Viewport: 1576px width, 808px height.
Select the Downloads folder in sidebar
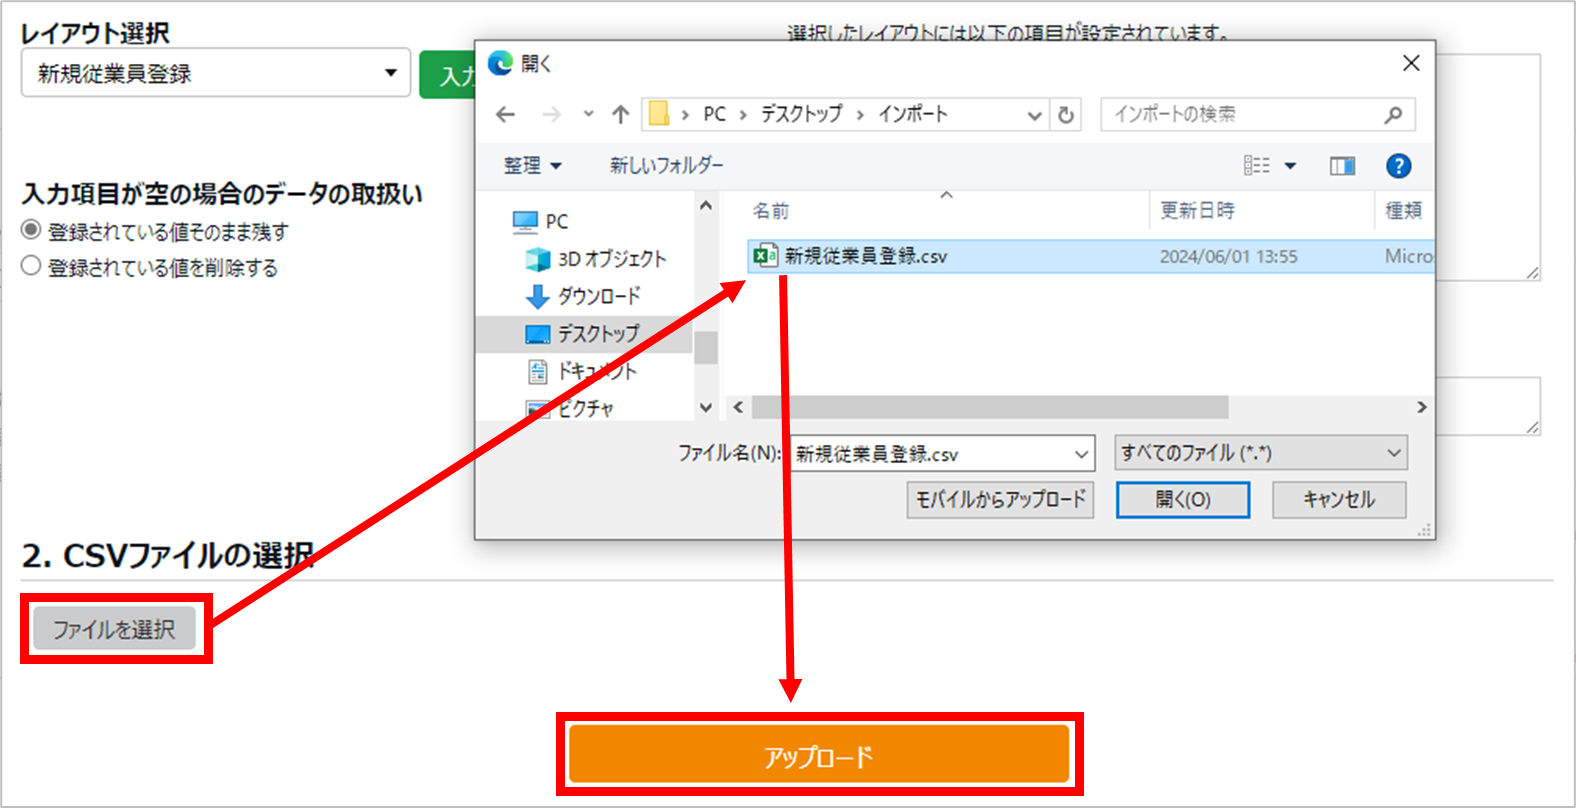(598, 296)
